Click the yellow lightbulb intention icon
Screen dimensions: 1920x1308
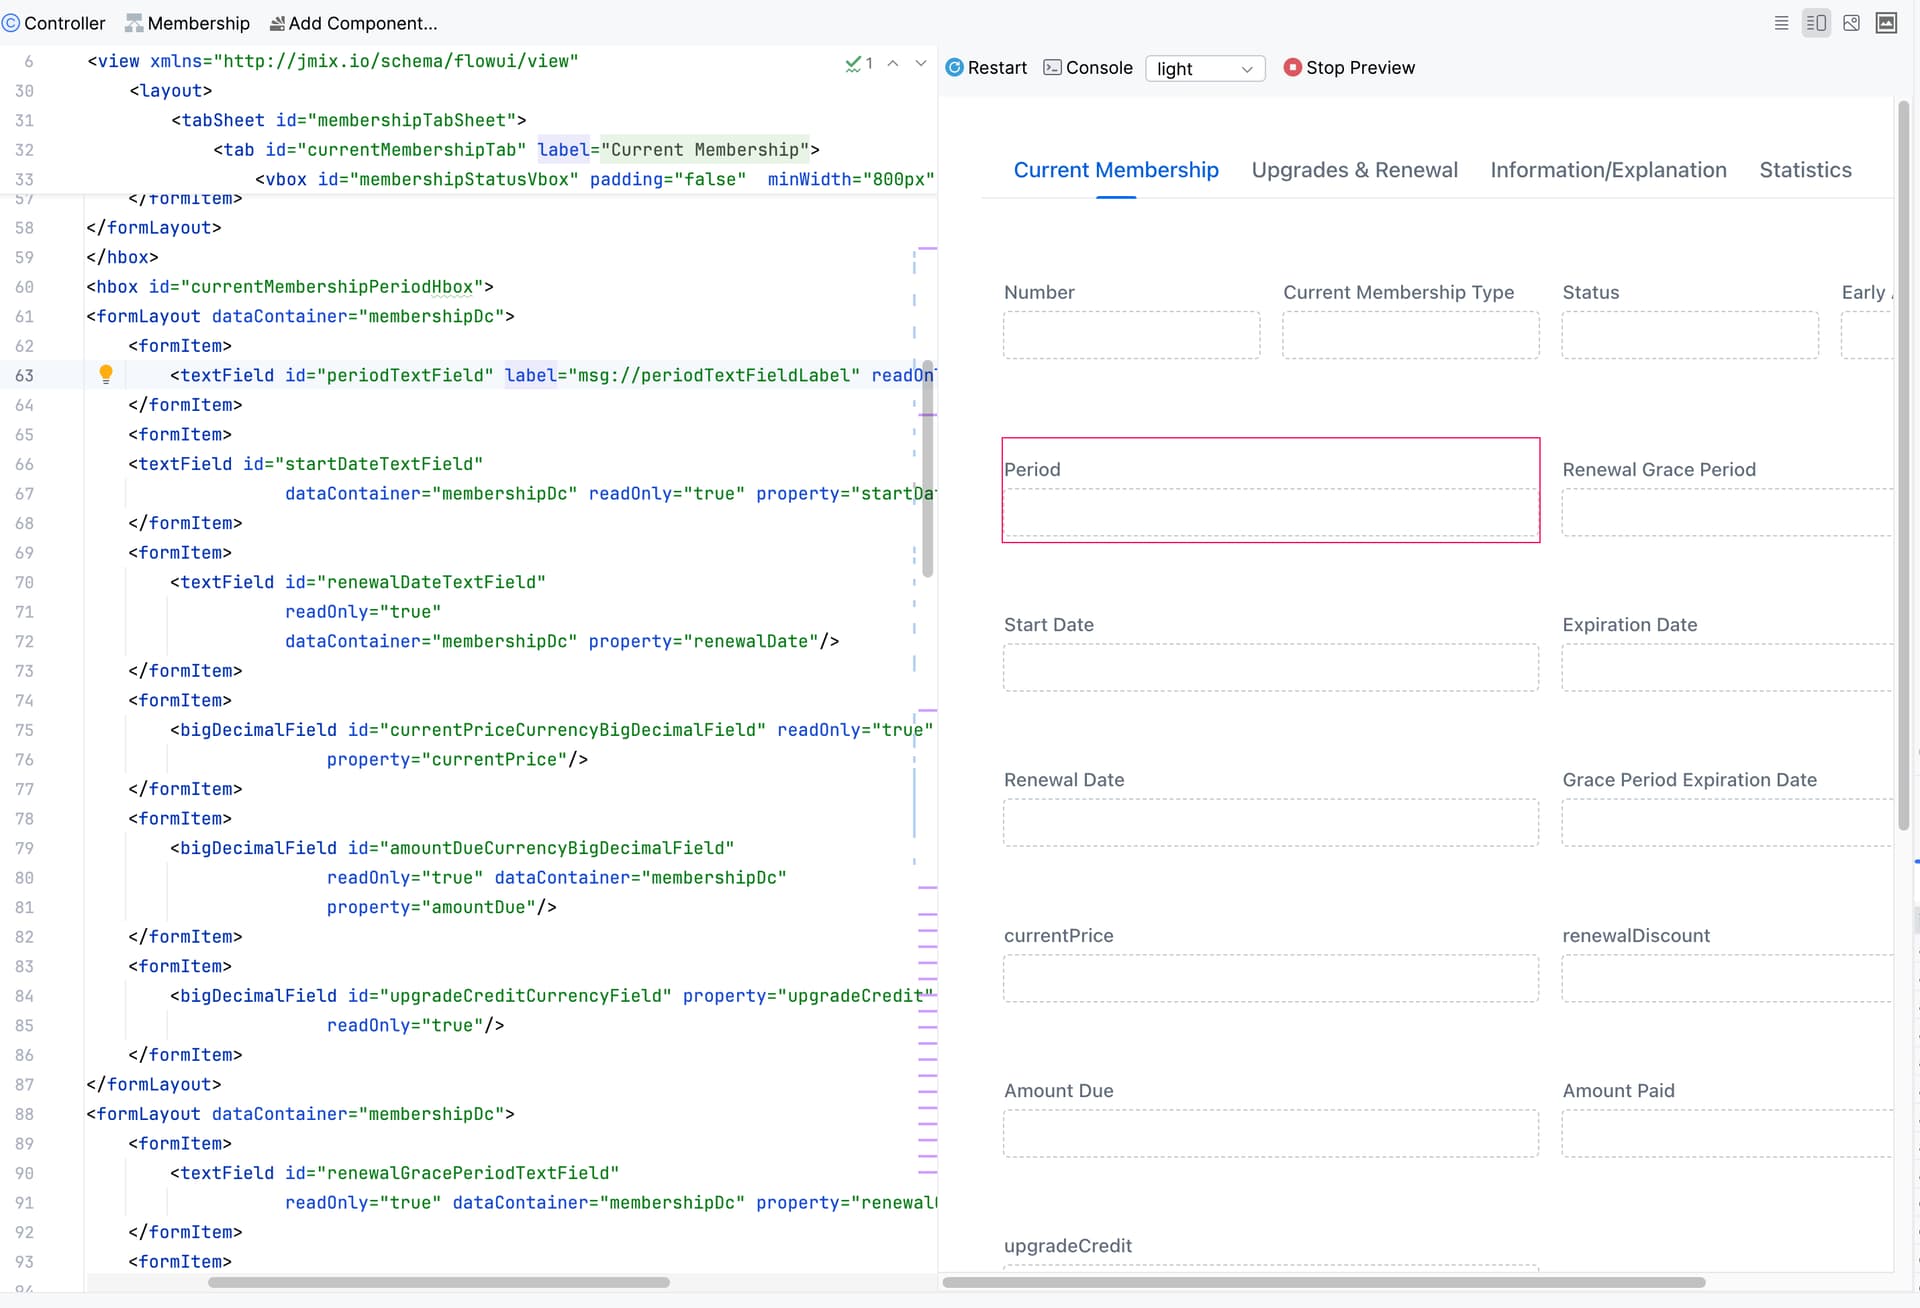pos(106,374)
